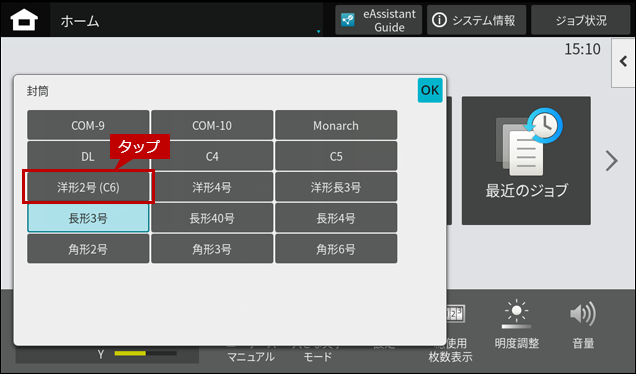Tap the brightness 明度調整 sun icon
636x374 pixels.
pos(516,314)
